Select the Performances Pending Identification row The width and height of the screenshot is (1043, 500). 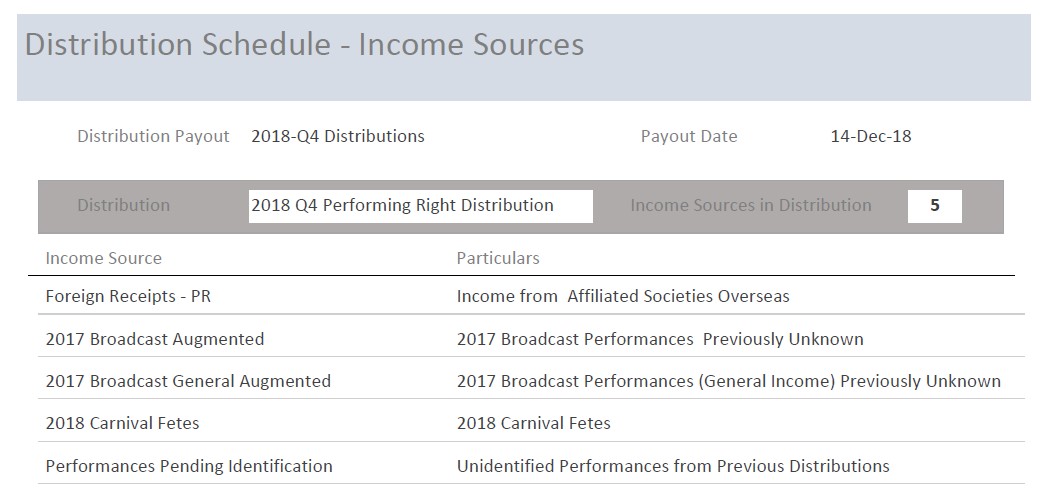[x=189, y=466]
